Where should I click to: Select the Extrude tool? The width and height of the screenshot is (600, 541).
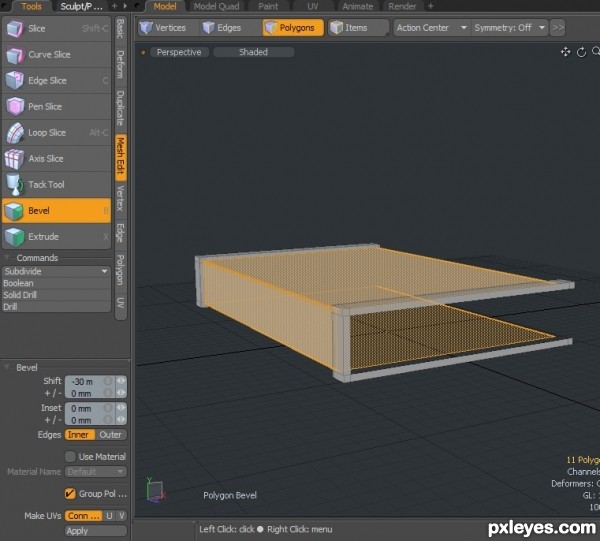tap(56, 237)
